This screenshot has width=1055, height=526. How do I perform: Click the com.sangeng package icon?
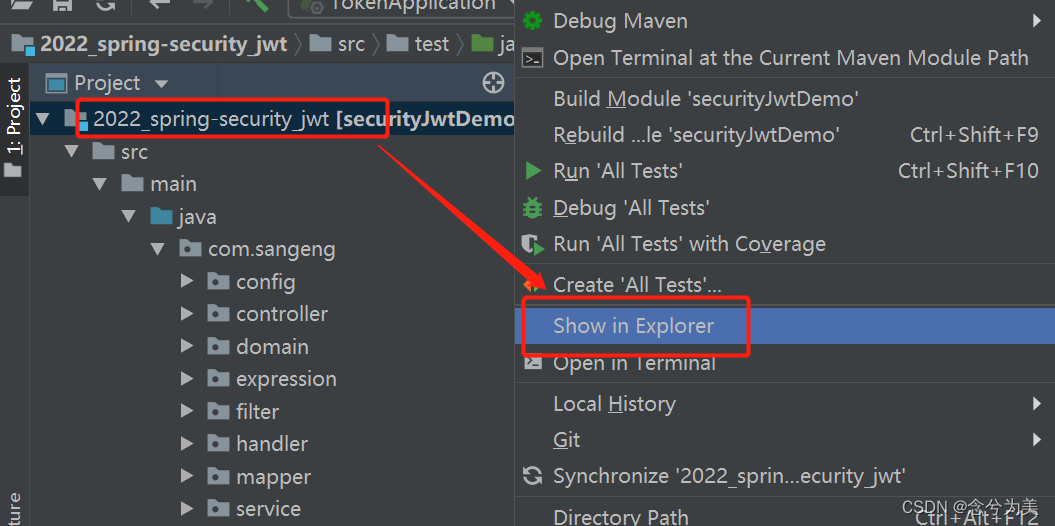pos(190,249)
